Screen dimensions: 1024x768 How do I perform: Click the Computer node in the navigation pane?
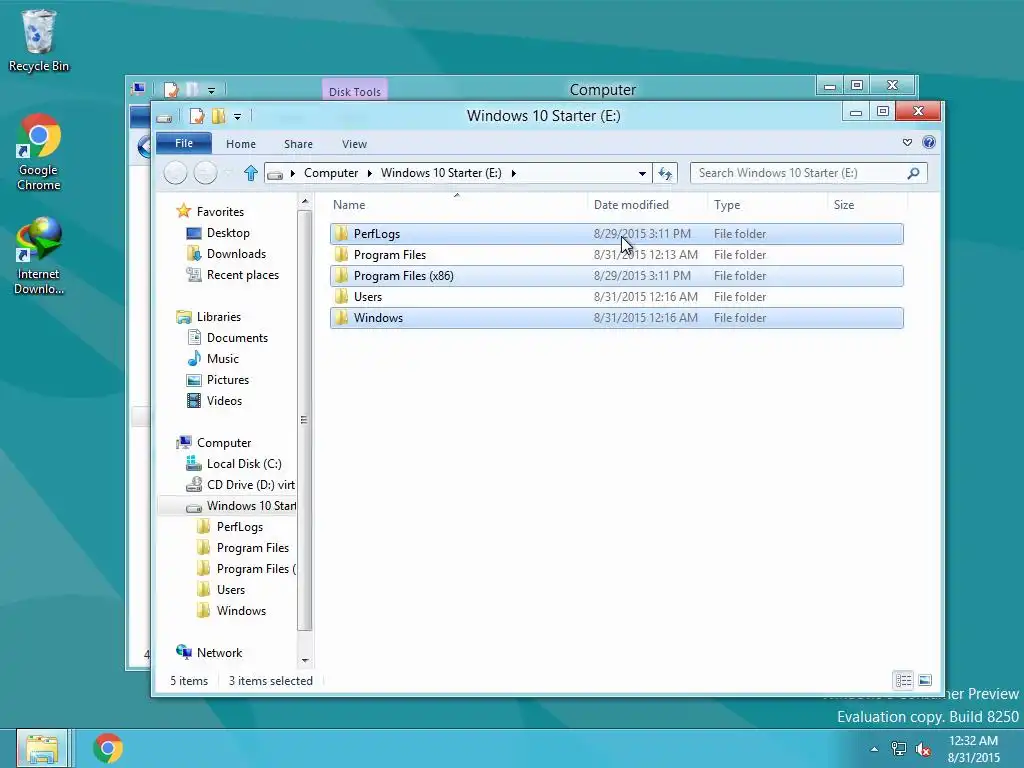pos(224,443)
